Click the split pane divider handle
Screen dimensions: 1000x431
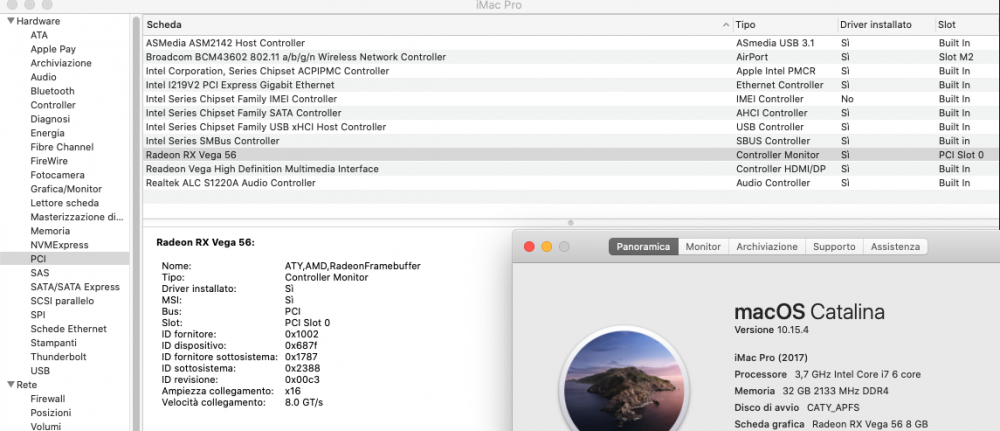pyautogui.click(x=571, y=223)
